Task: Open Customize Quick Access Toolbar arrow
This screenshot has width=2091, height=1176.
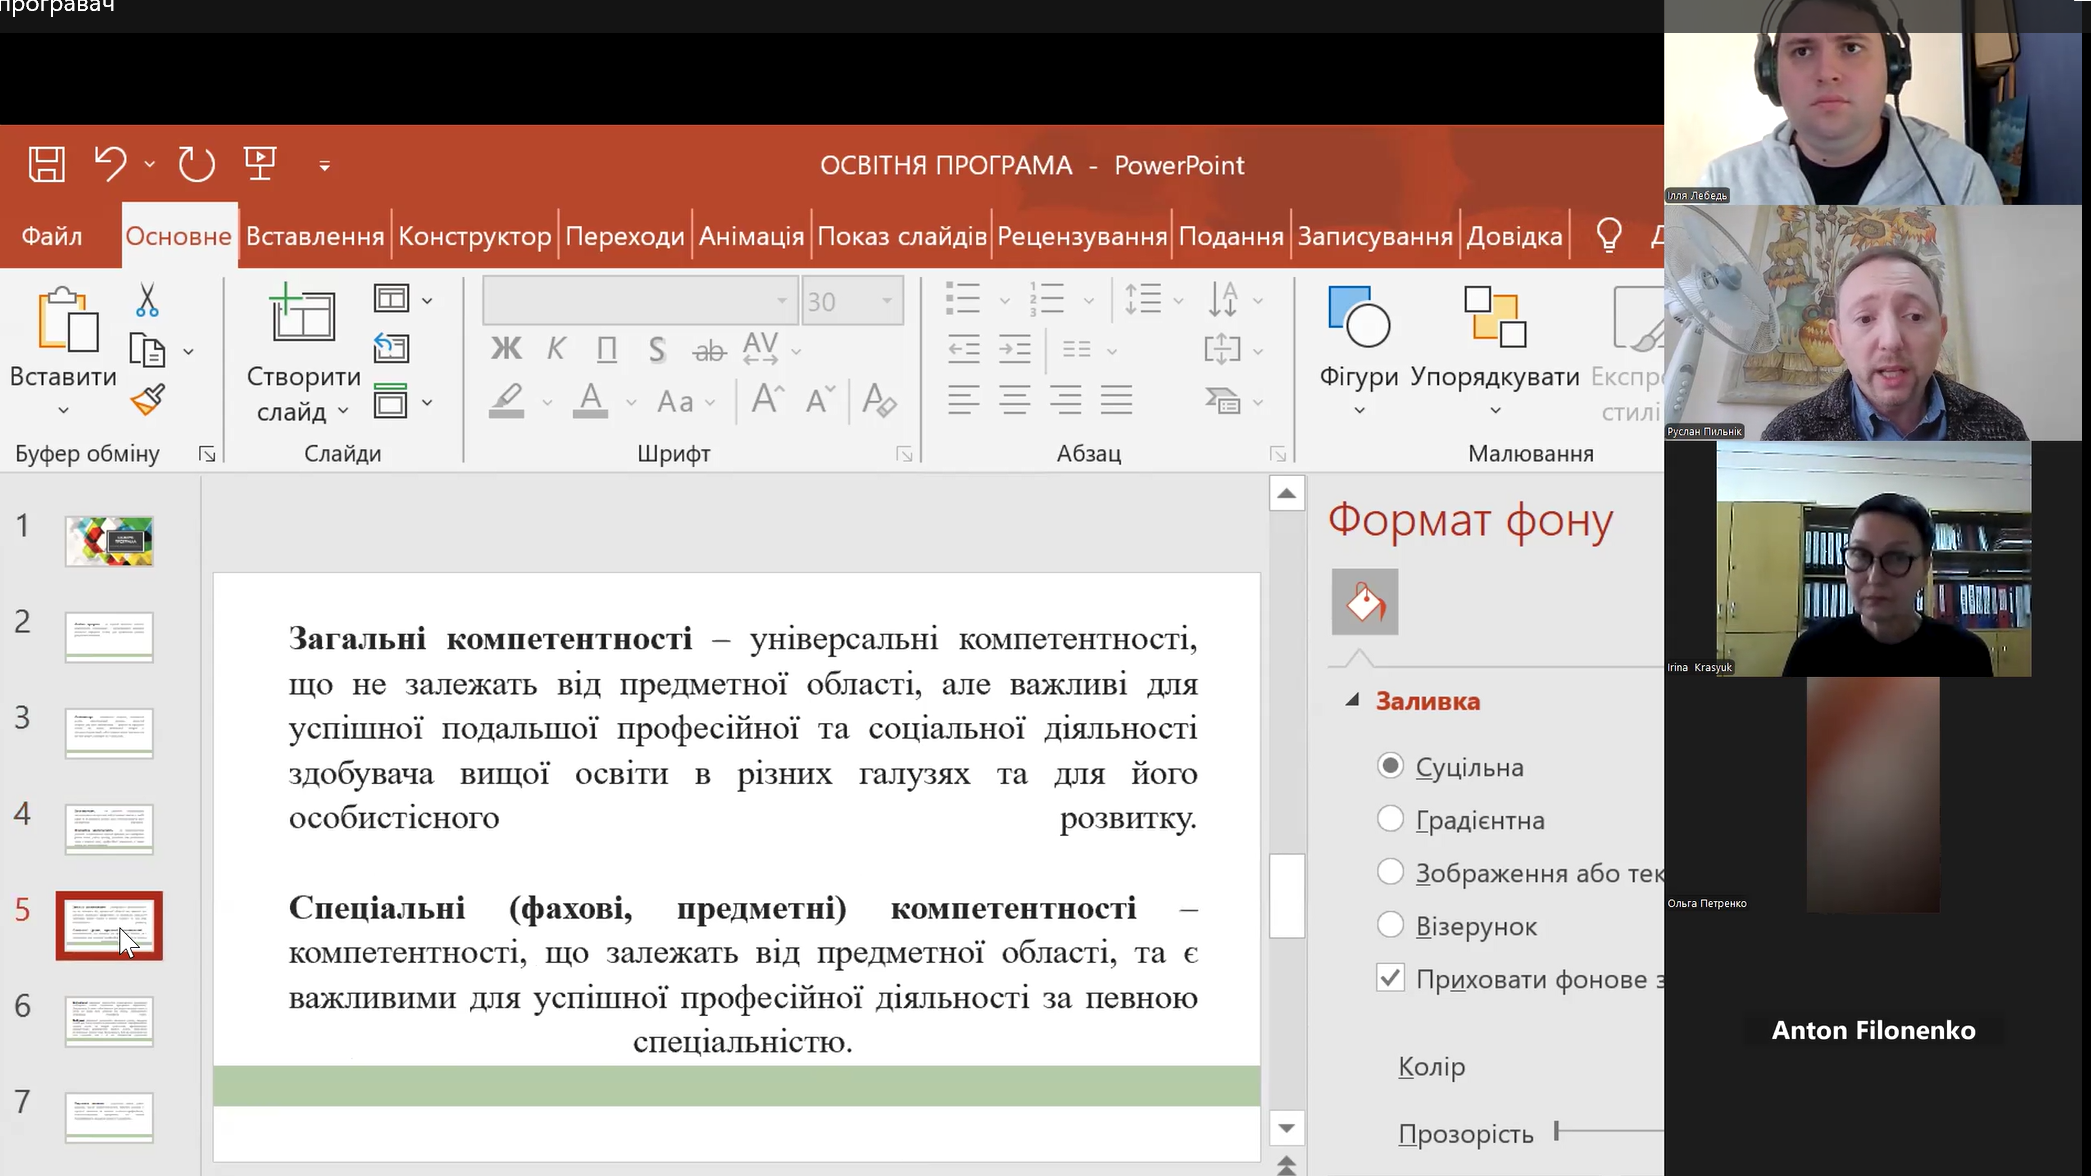Action: (324, 166)
